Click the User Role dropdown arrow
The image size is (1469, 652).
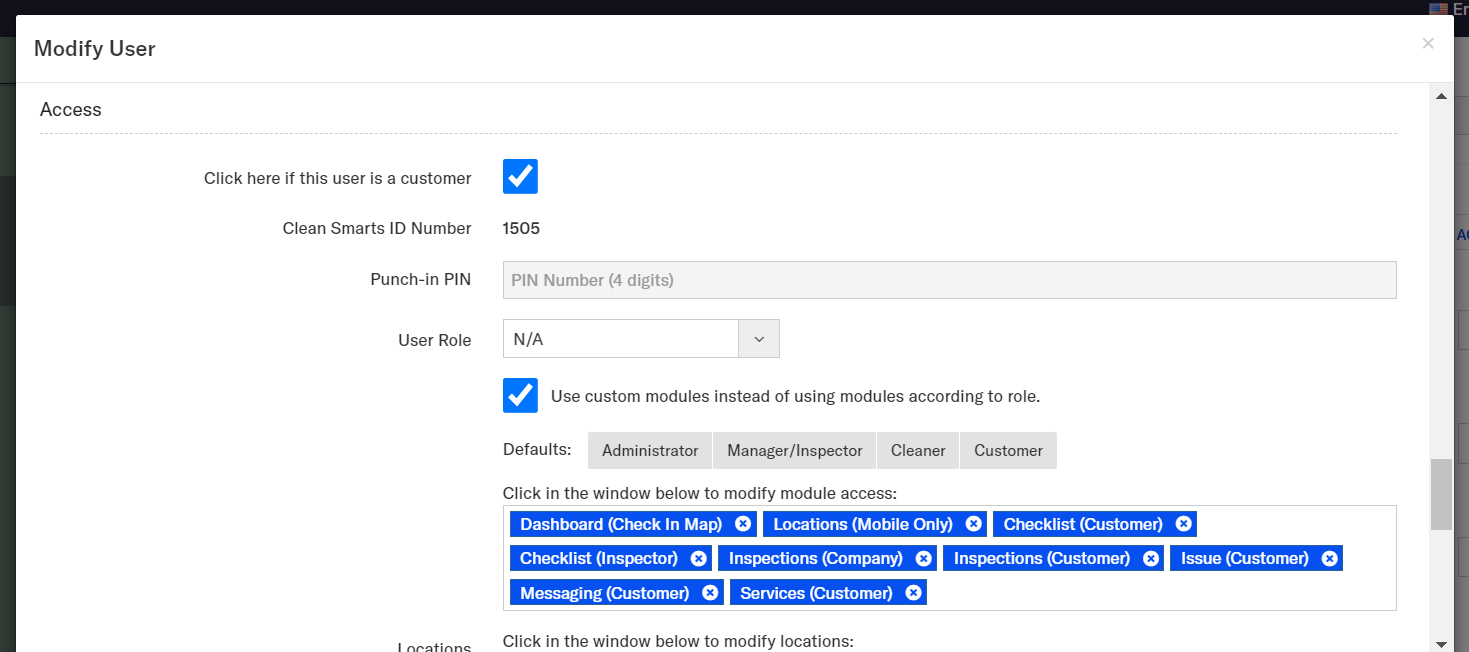pyautogui.click(x=759, y=339)
